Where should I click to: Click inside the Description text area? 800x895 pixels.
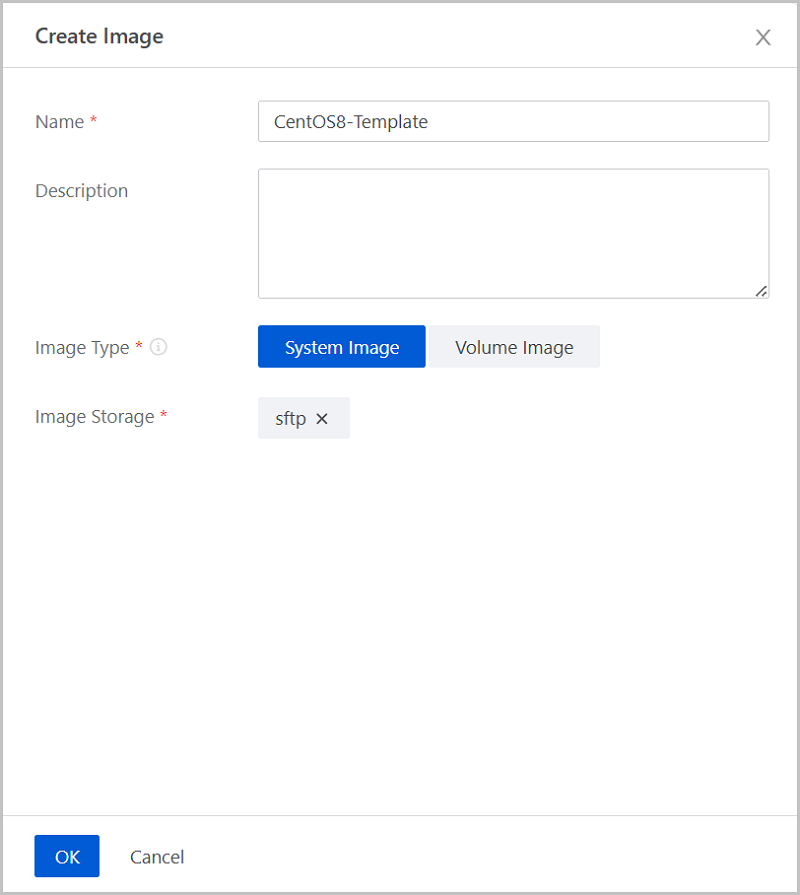coord(513,232)
